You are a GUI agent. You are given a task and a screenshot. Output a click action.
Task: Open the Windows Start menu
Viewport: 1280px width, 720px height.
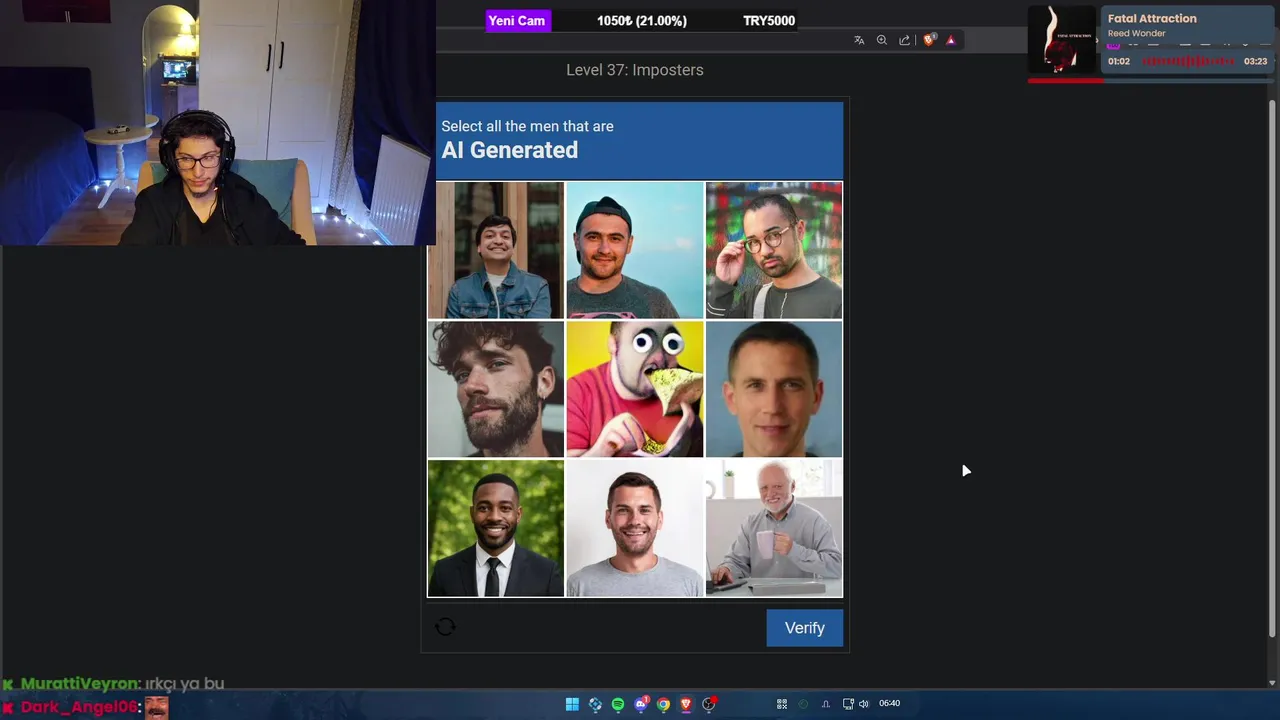click(x=572, y=704)
